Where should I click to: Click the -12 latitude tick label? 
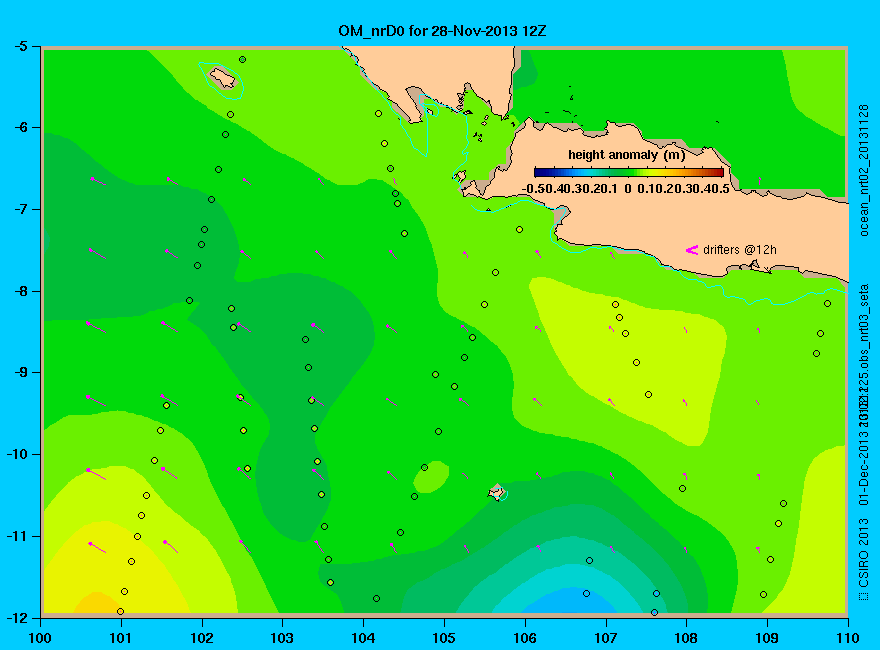tap(16, 617)
